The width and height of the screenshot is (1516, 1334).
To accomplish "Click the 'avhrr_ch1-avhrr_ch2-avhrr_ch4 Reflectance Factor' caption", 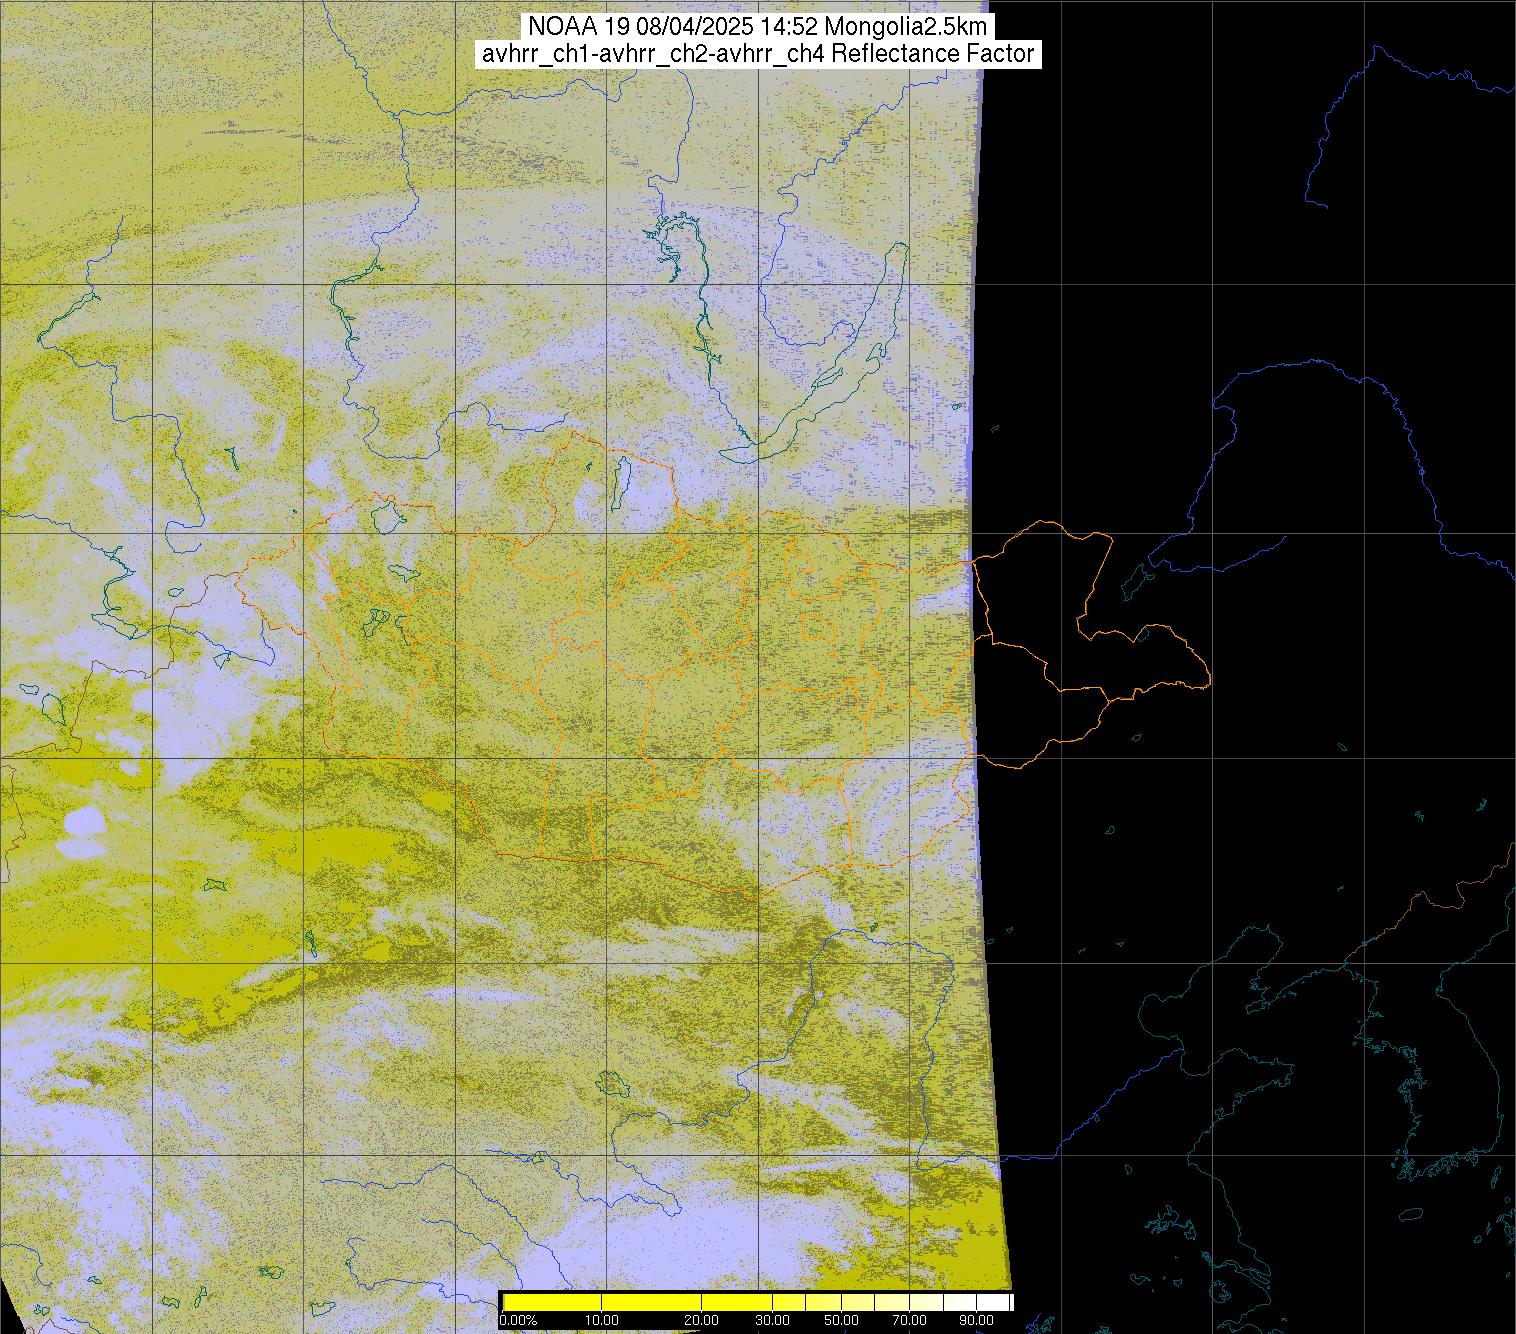I will (x=758, y=54).
